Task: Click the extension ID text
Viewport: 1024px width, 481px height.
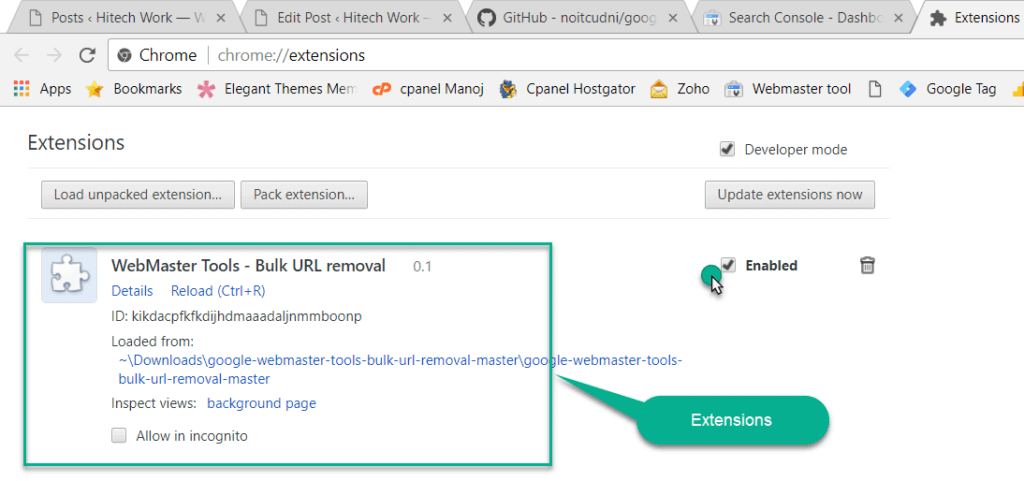Action: (236, 317)
